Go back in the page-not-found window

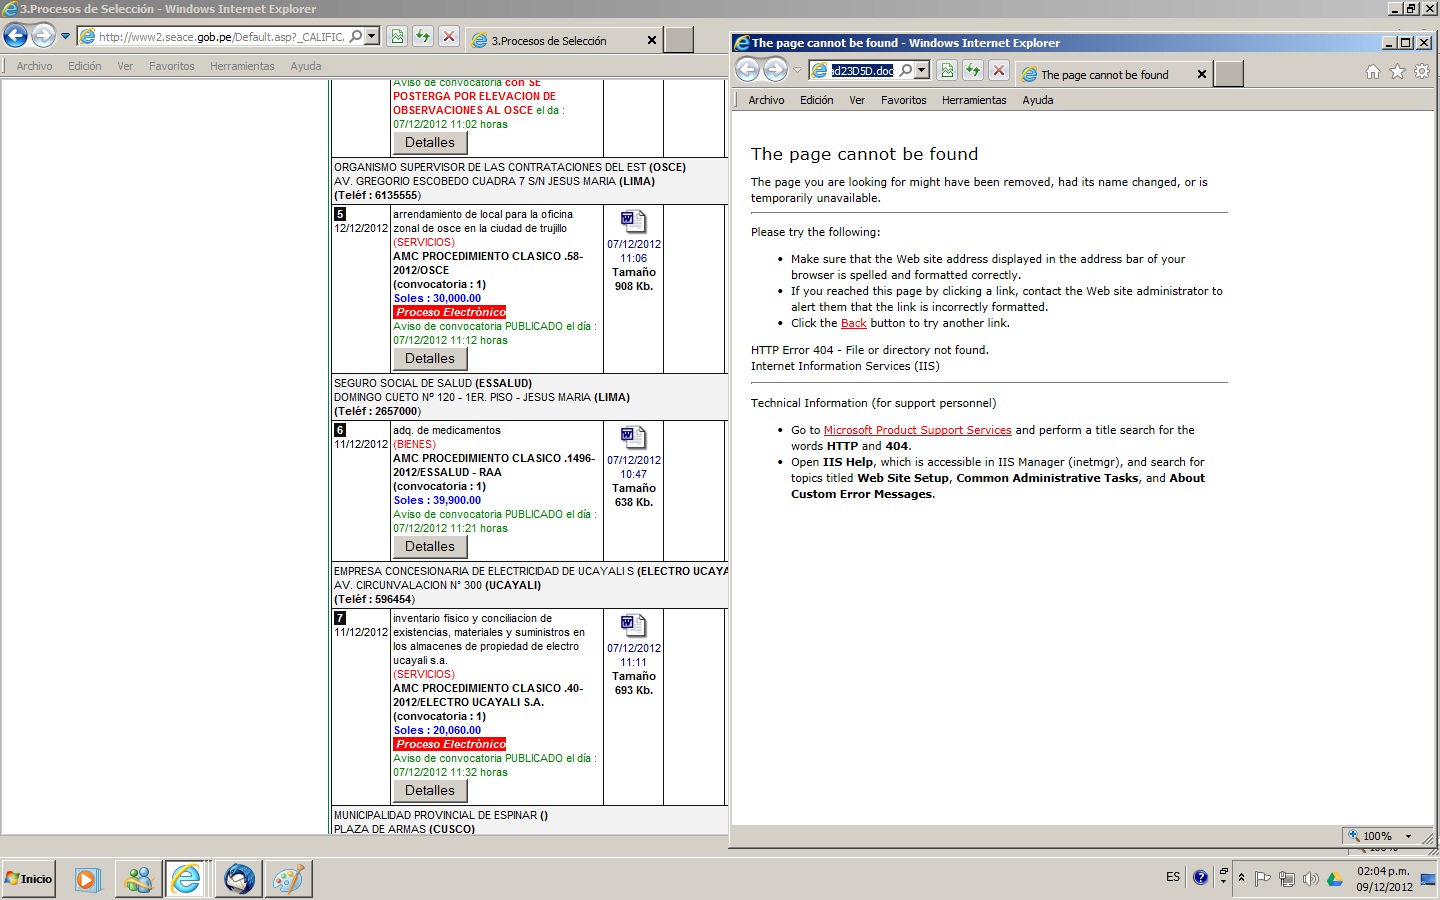pyautogui.click(x=748, y=70)
